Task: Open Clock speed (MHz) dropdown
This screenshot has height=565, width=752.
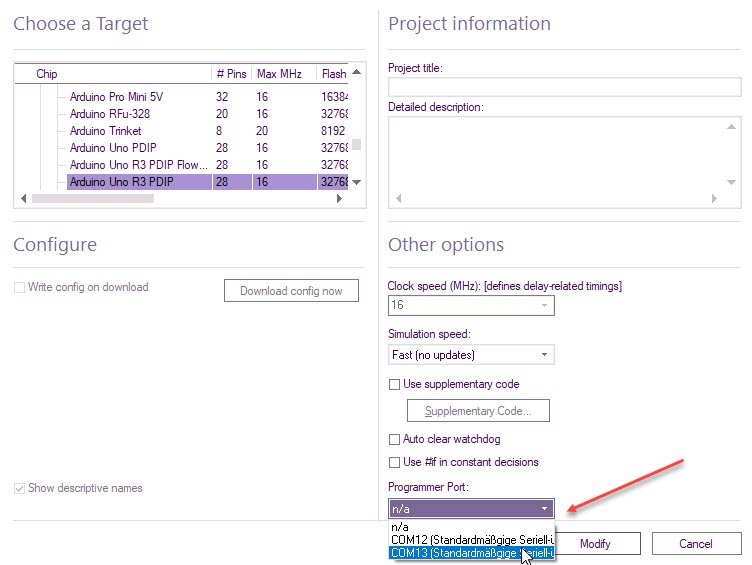Action: click(471, 306)
